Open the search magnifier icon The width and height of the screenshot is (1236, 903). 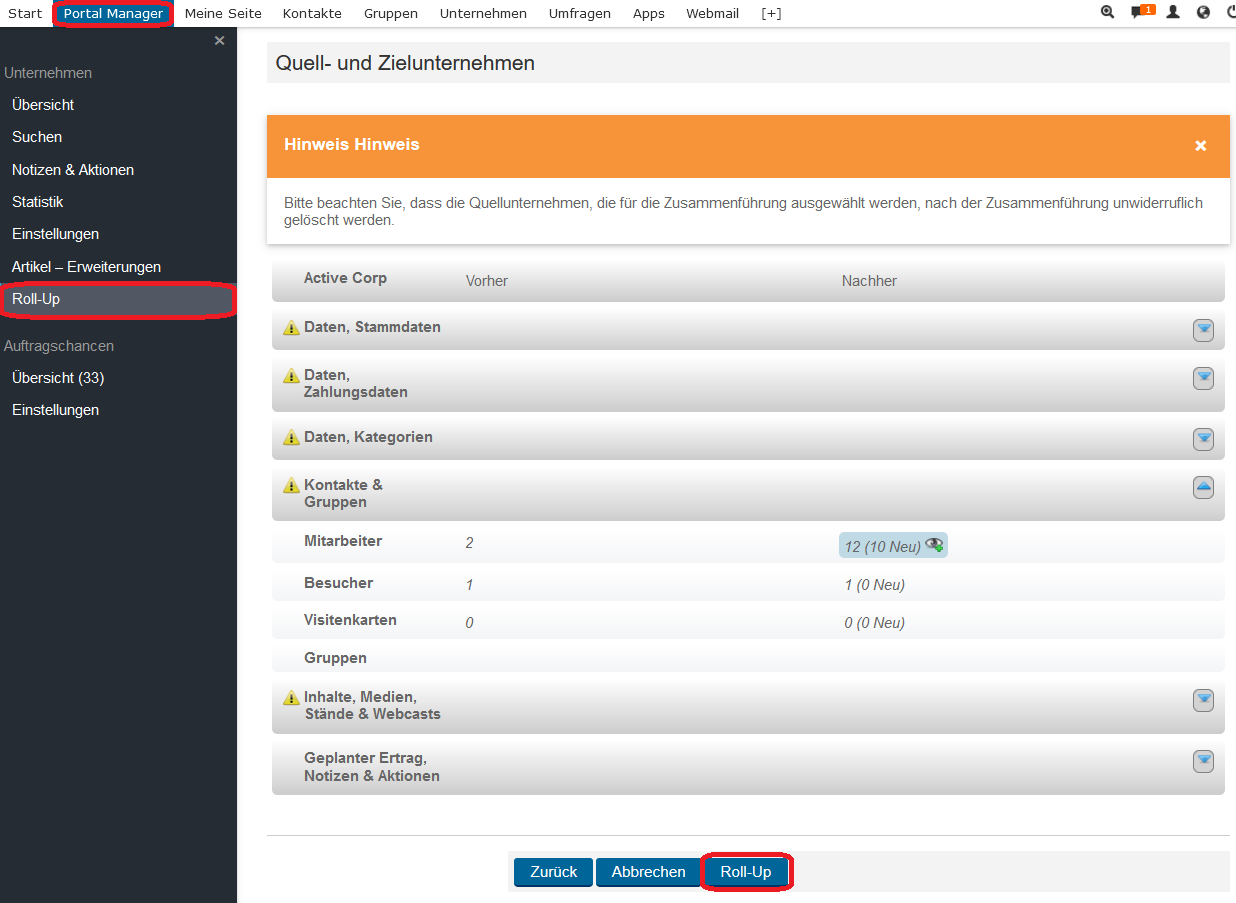coord(1107,13)
